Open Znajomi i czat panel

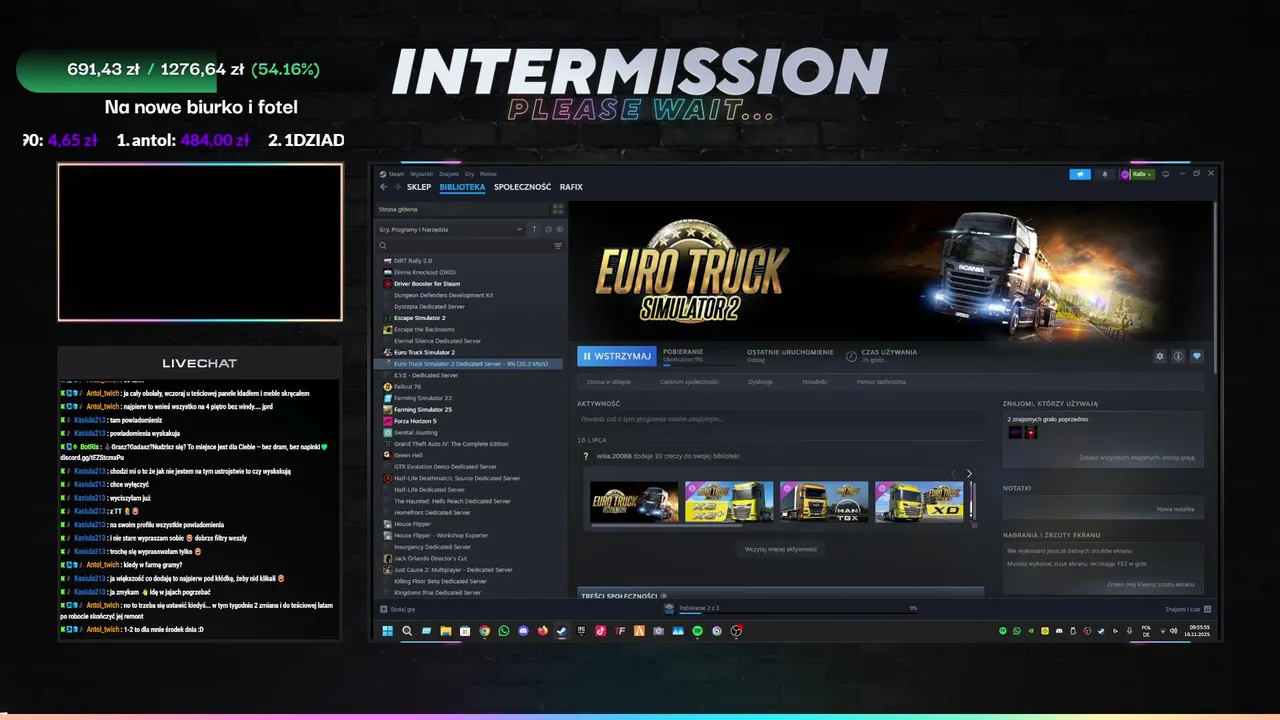[x=1188, y=608]
